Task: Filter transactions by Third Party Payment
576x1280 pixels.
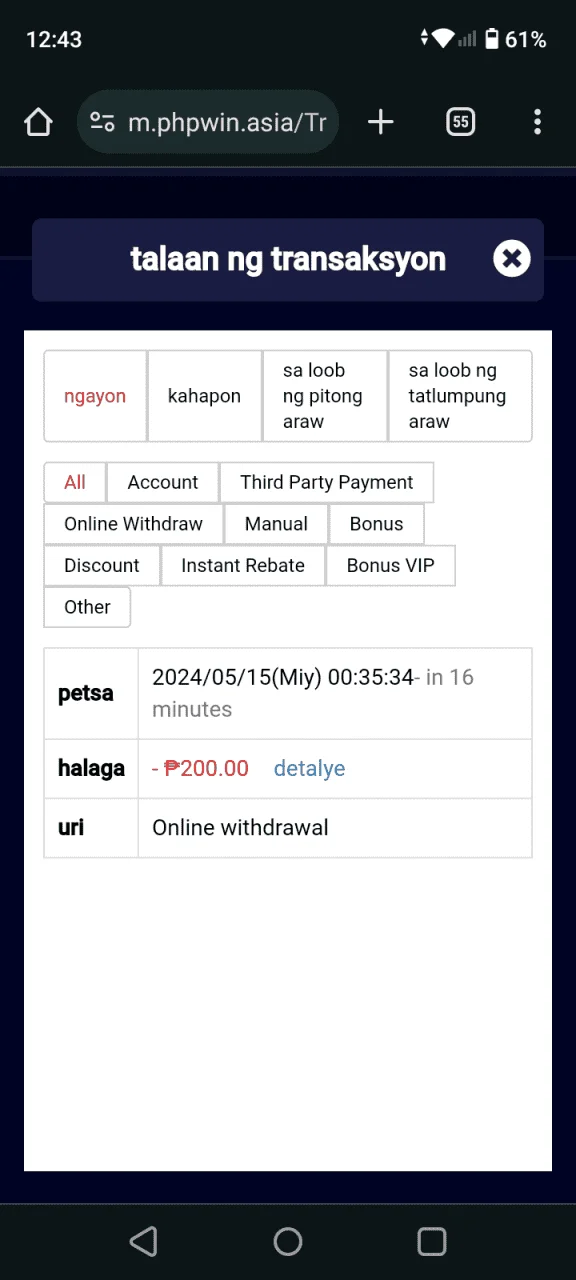Action: [326, 482]
